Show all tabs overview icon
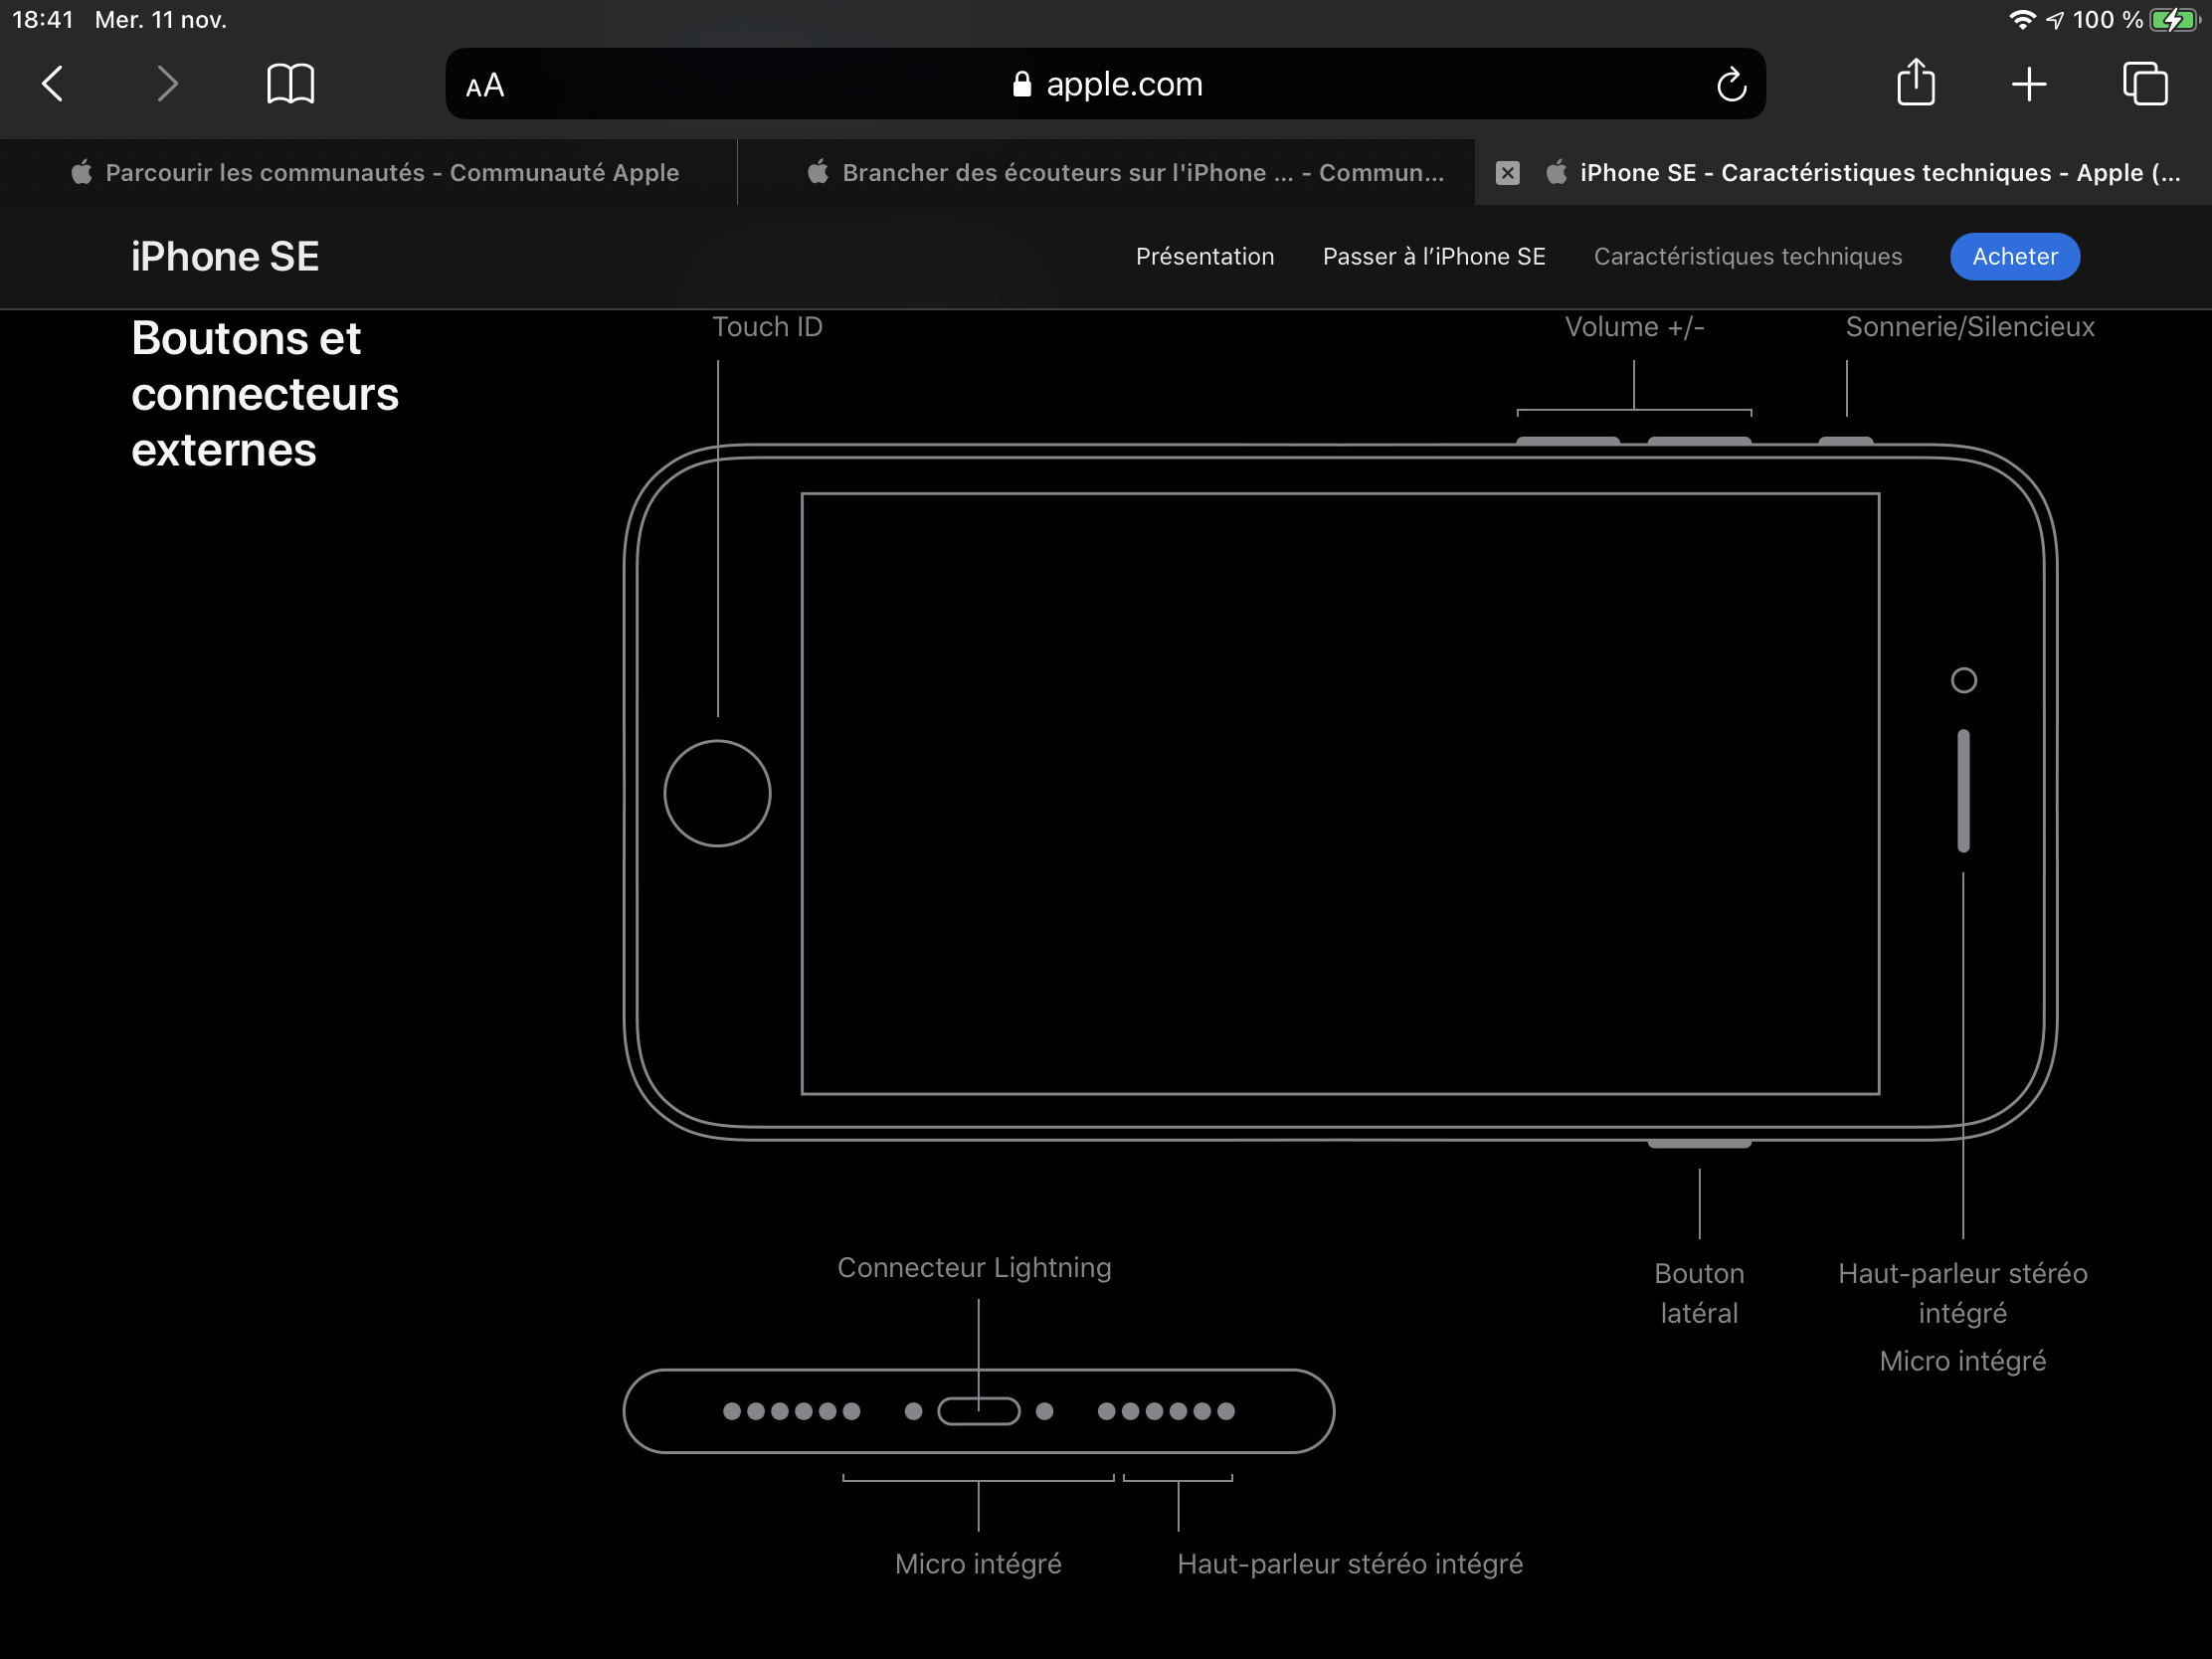 [x=2144, y=84]
